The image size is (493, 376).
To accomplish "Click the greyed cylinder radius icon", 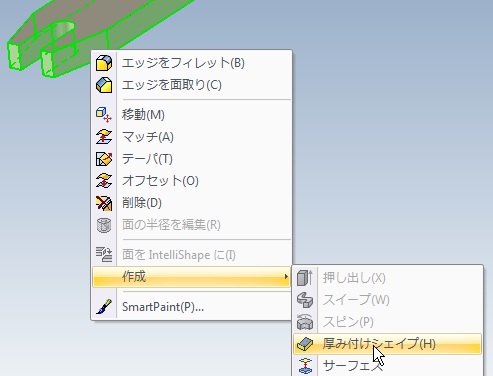I will tap(104, 225).
